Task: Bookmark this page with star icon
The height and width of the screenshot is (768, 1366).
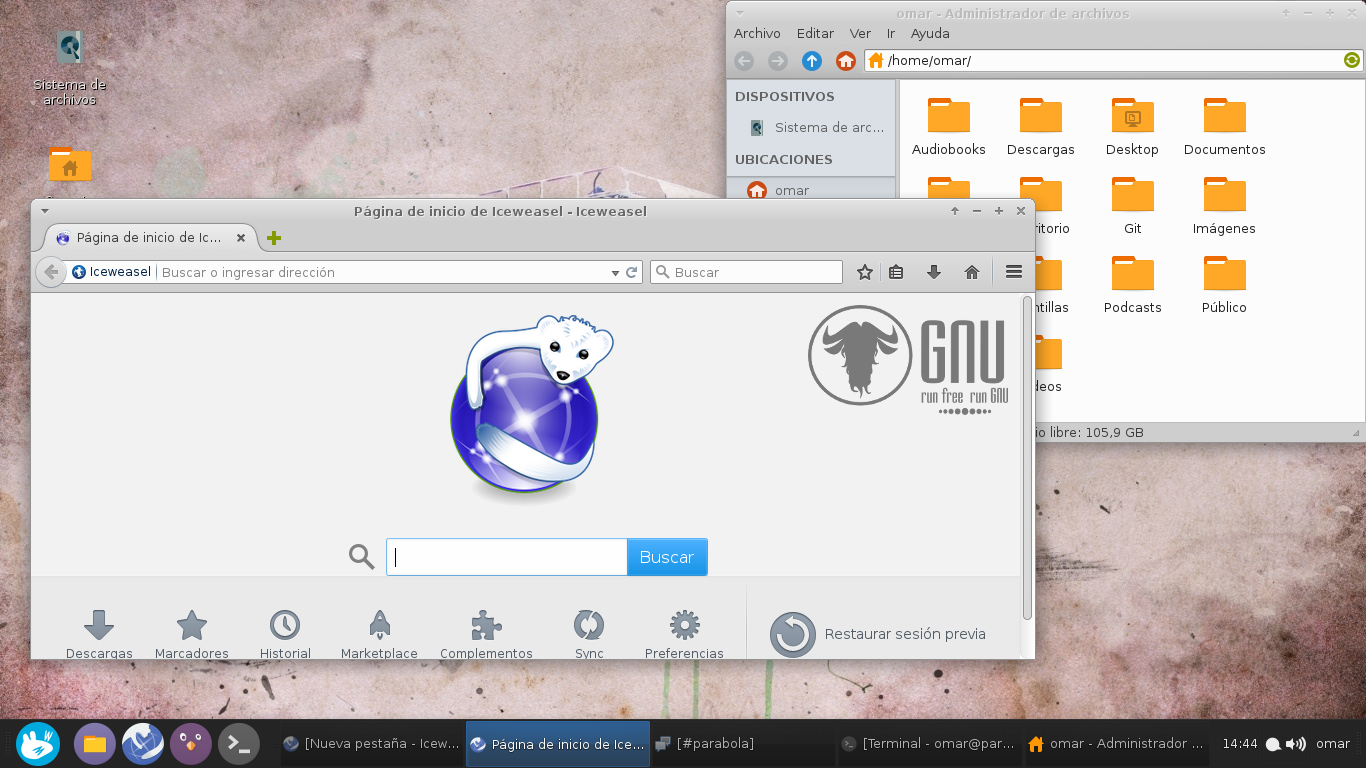Action: point(865,272)
